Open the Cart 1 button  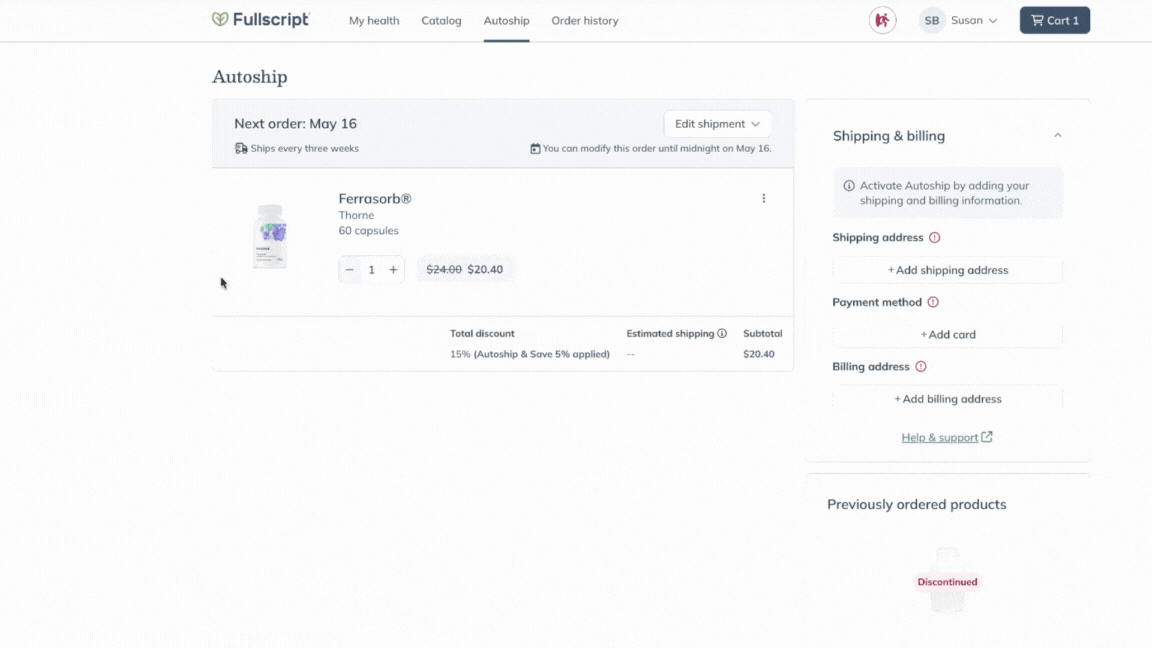coord(1054,21)
